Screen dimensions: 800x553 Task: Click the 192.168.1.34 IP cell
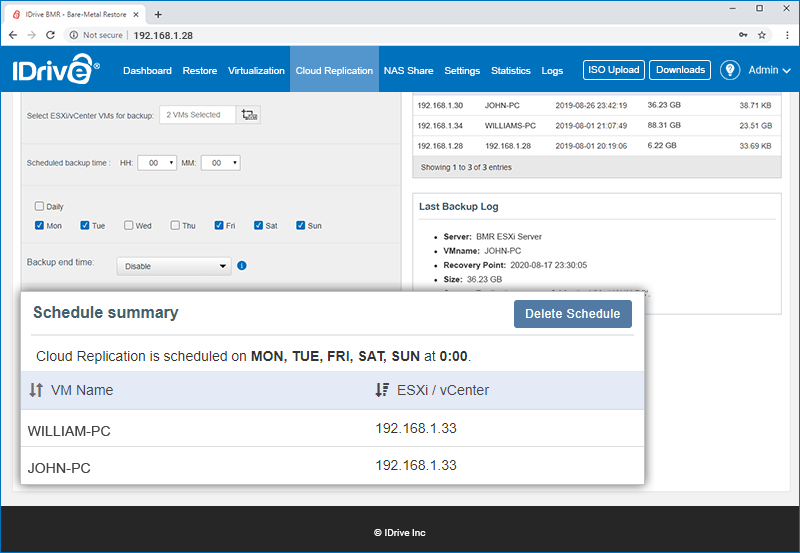440,125
